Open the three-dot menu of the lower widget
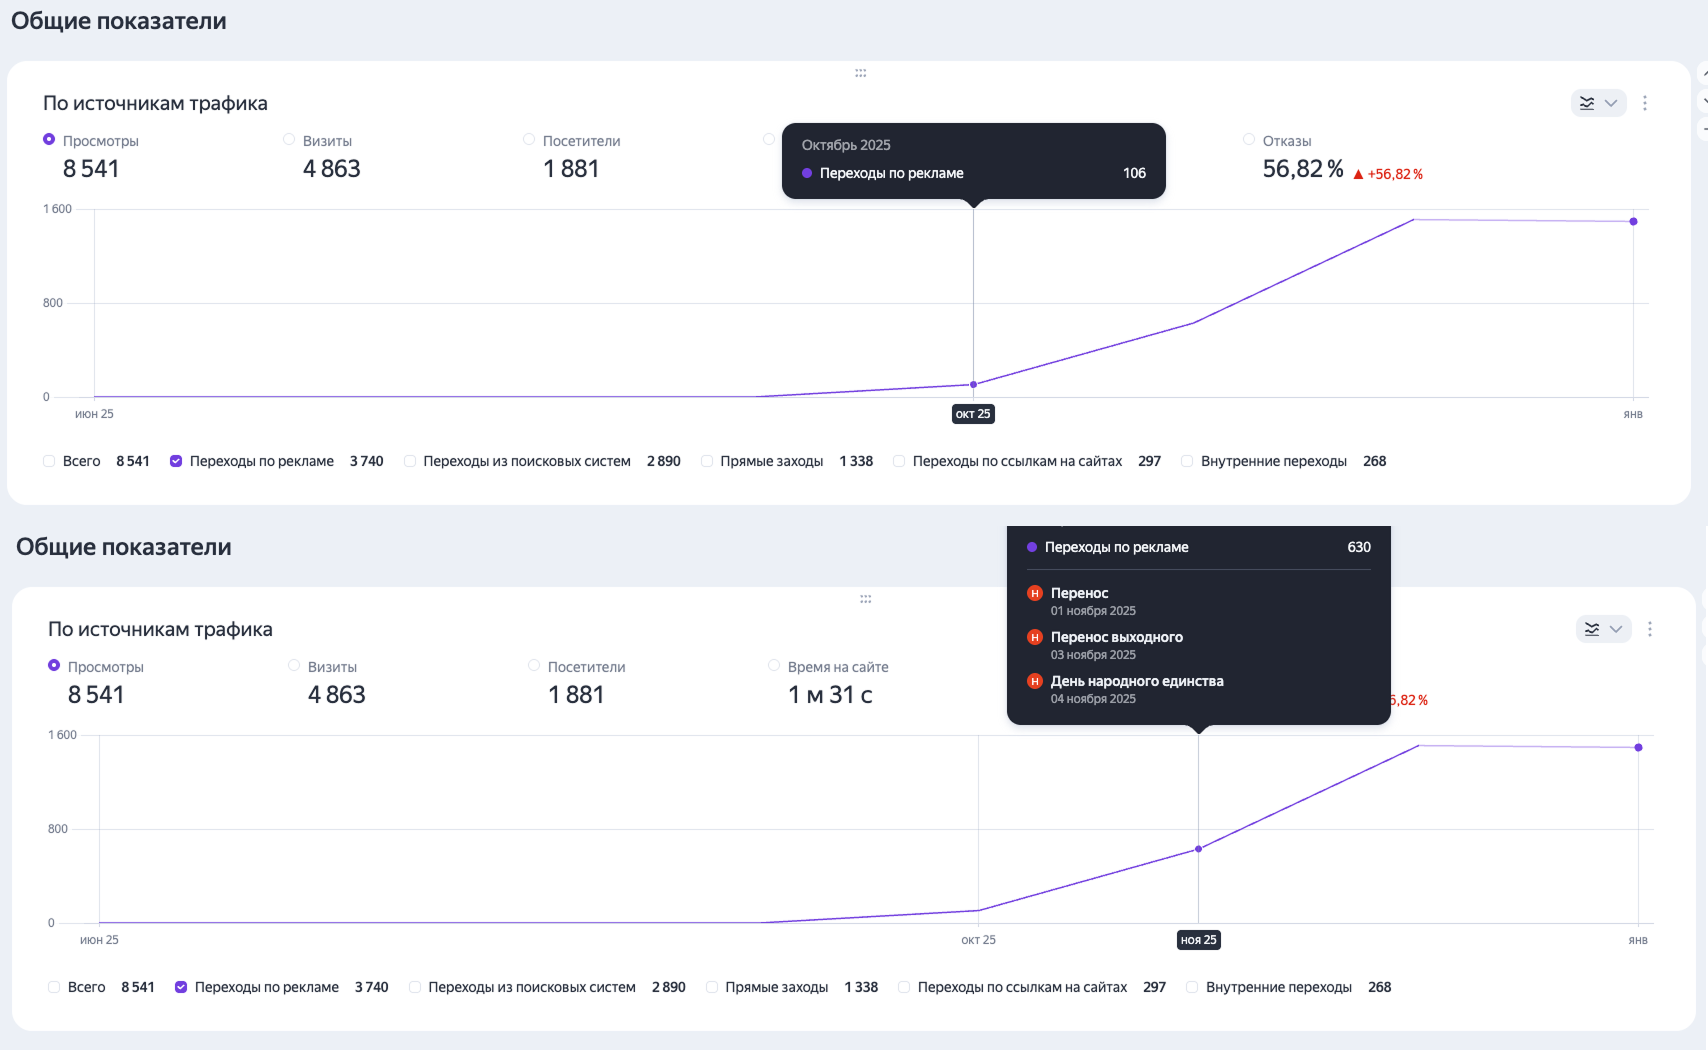The height and width of the screenshot is (1050, 1708). 1649,629
